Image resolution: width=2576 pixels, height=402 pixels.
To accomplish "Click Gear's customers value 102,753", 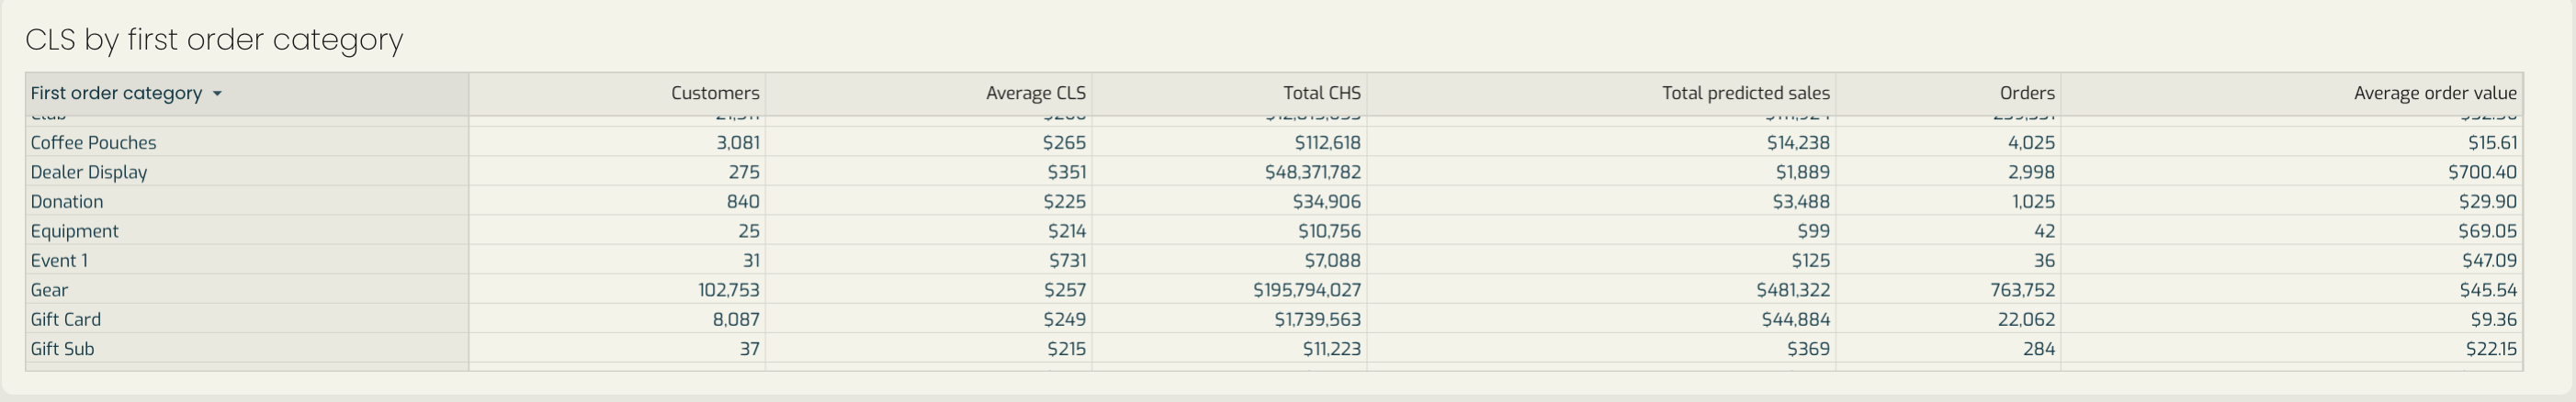I will pyautogui.click(x=728, y=290).
